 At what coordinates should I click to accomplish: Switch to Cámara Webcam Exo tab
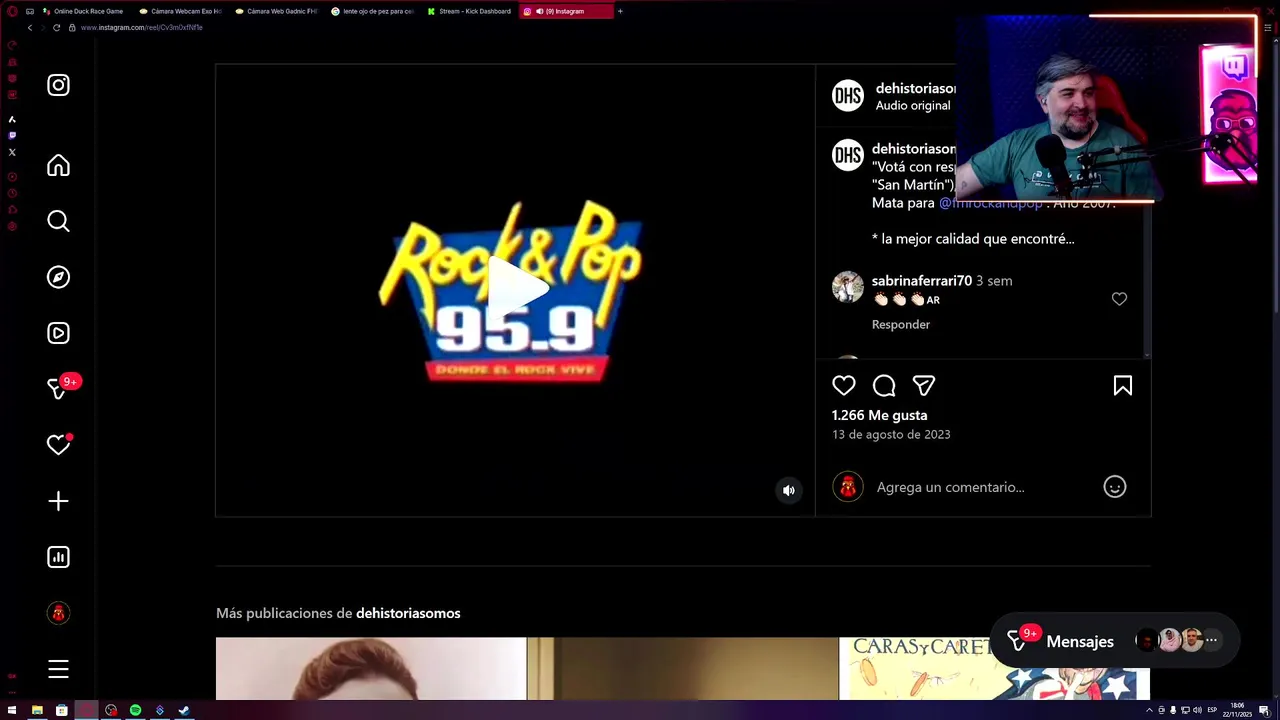(x=182, y=11)
